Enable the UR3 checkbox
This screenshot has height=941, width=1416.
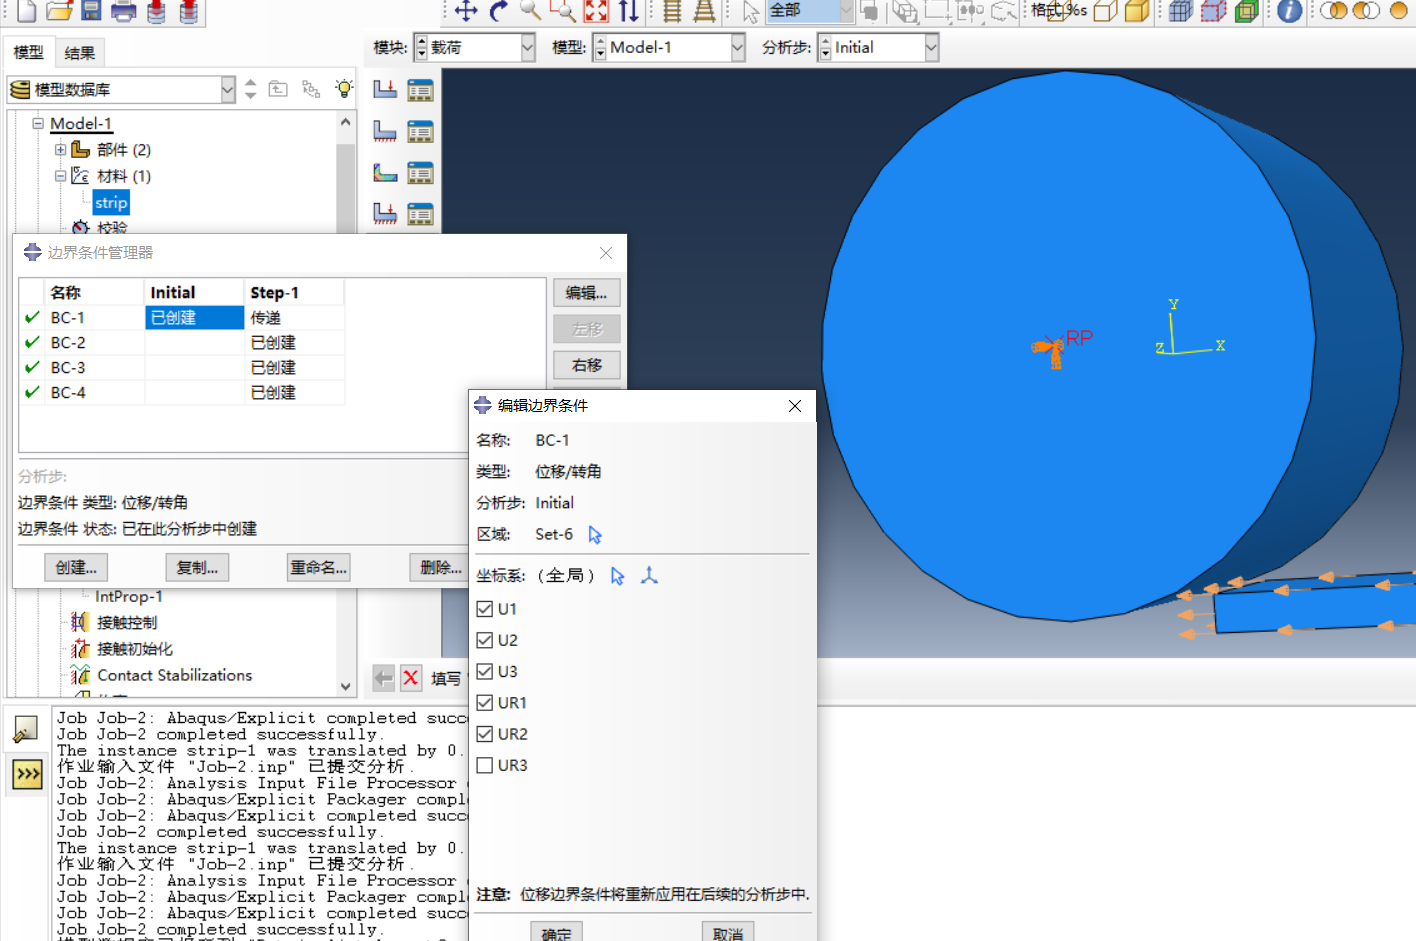pos(485,765)
